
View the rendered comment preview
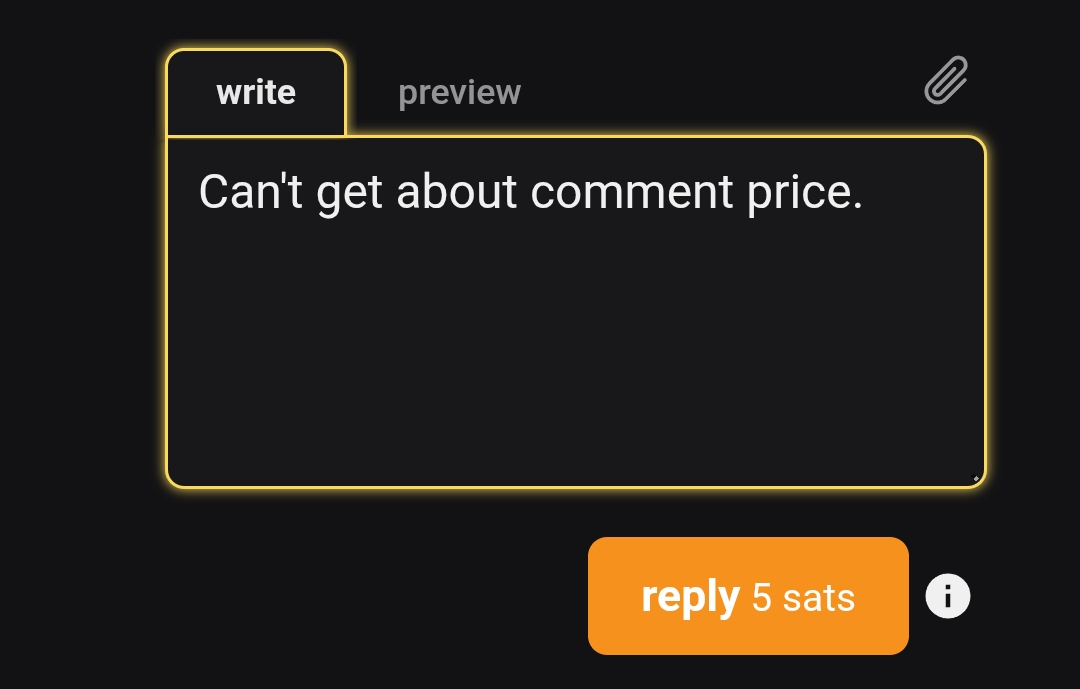coord(459,93)
